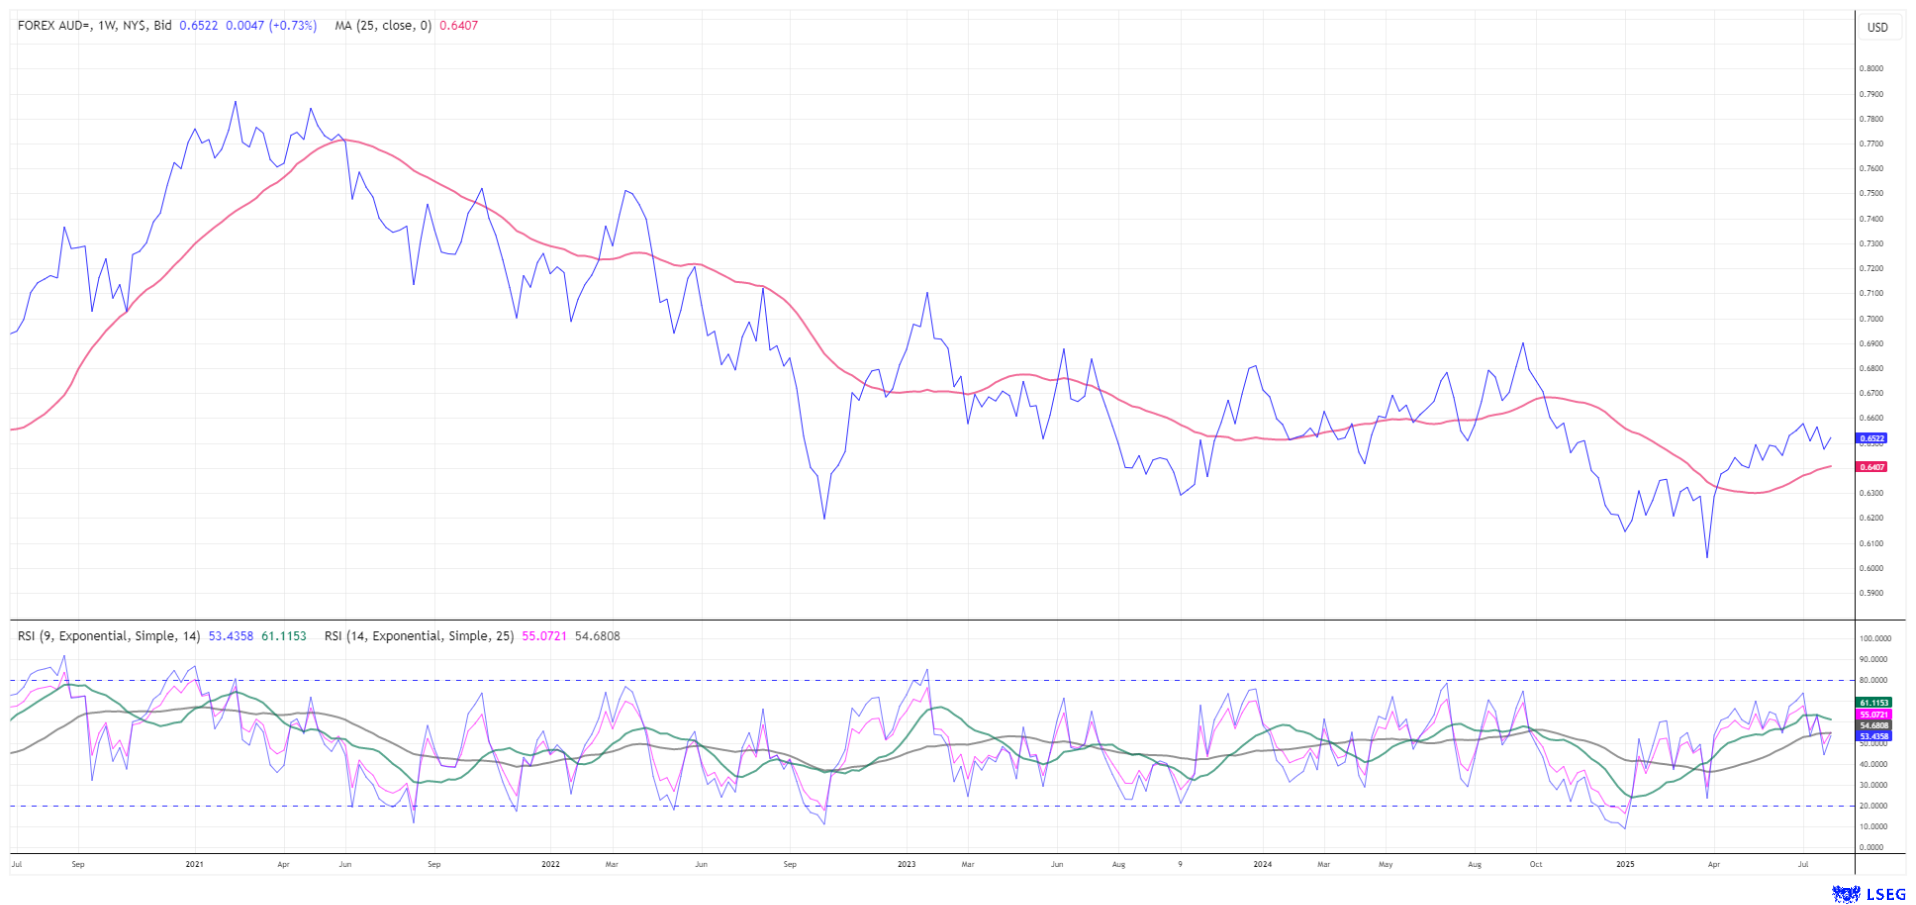Click the 2021 label on time axis
Viewport: 1916px width, 905px height.
point(194,864)
